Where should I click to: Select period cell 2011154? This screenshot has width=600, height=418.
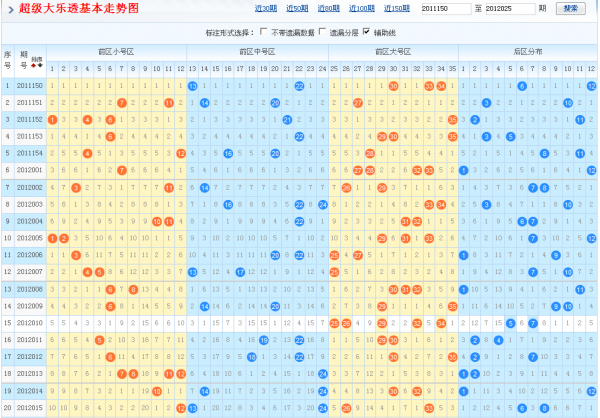click(x=30, y=153)
